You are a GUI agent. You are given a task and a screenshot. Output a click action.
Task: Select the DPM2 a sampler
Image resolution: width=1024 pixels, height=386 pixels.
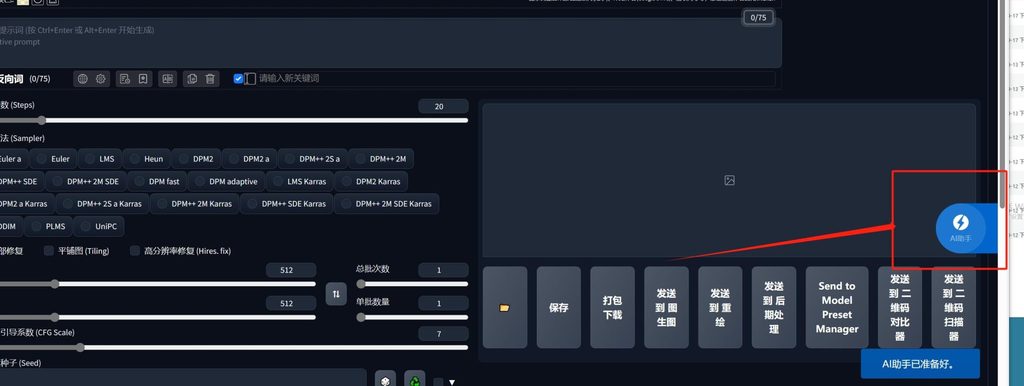click(249, 159)
